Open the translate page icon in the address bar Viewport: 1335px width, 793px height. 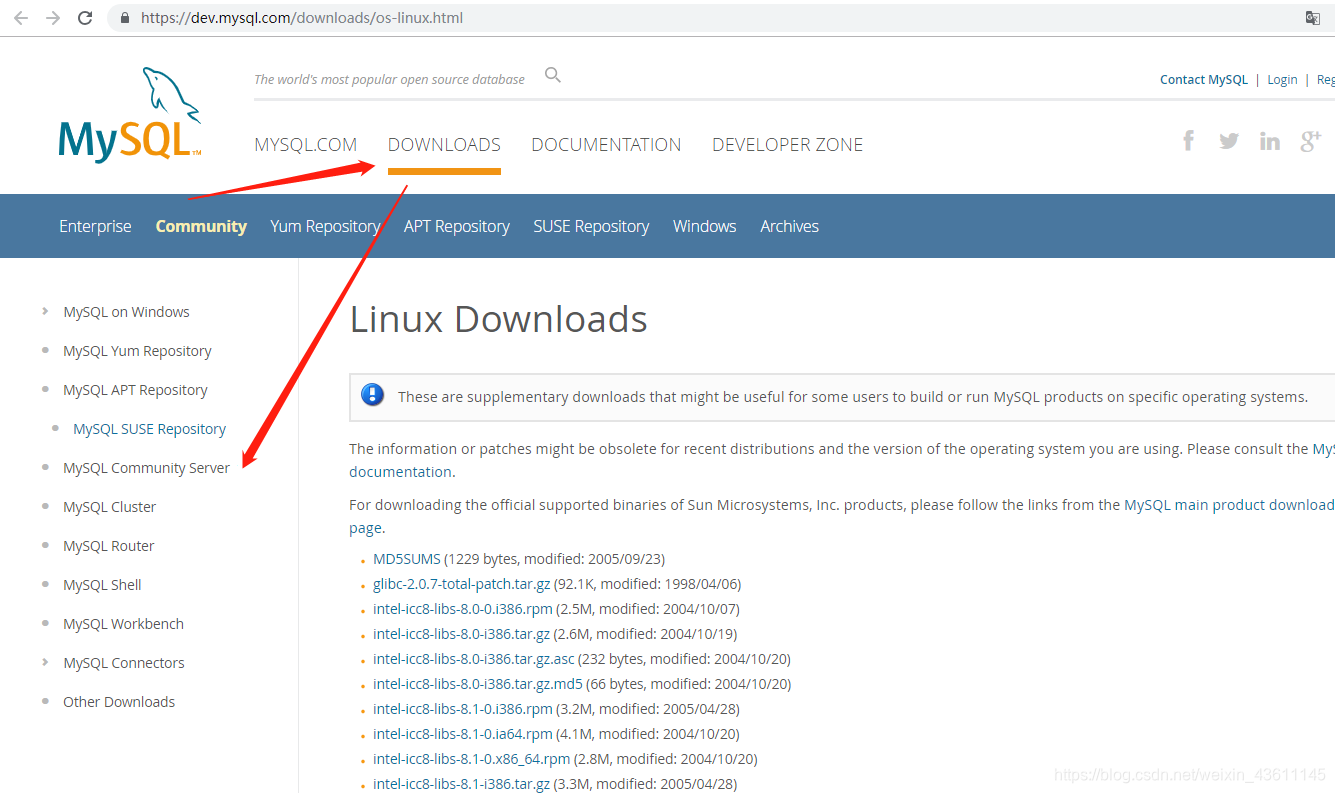coord(1313,18)
